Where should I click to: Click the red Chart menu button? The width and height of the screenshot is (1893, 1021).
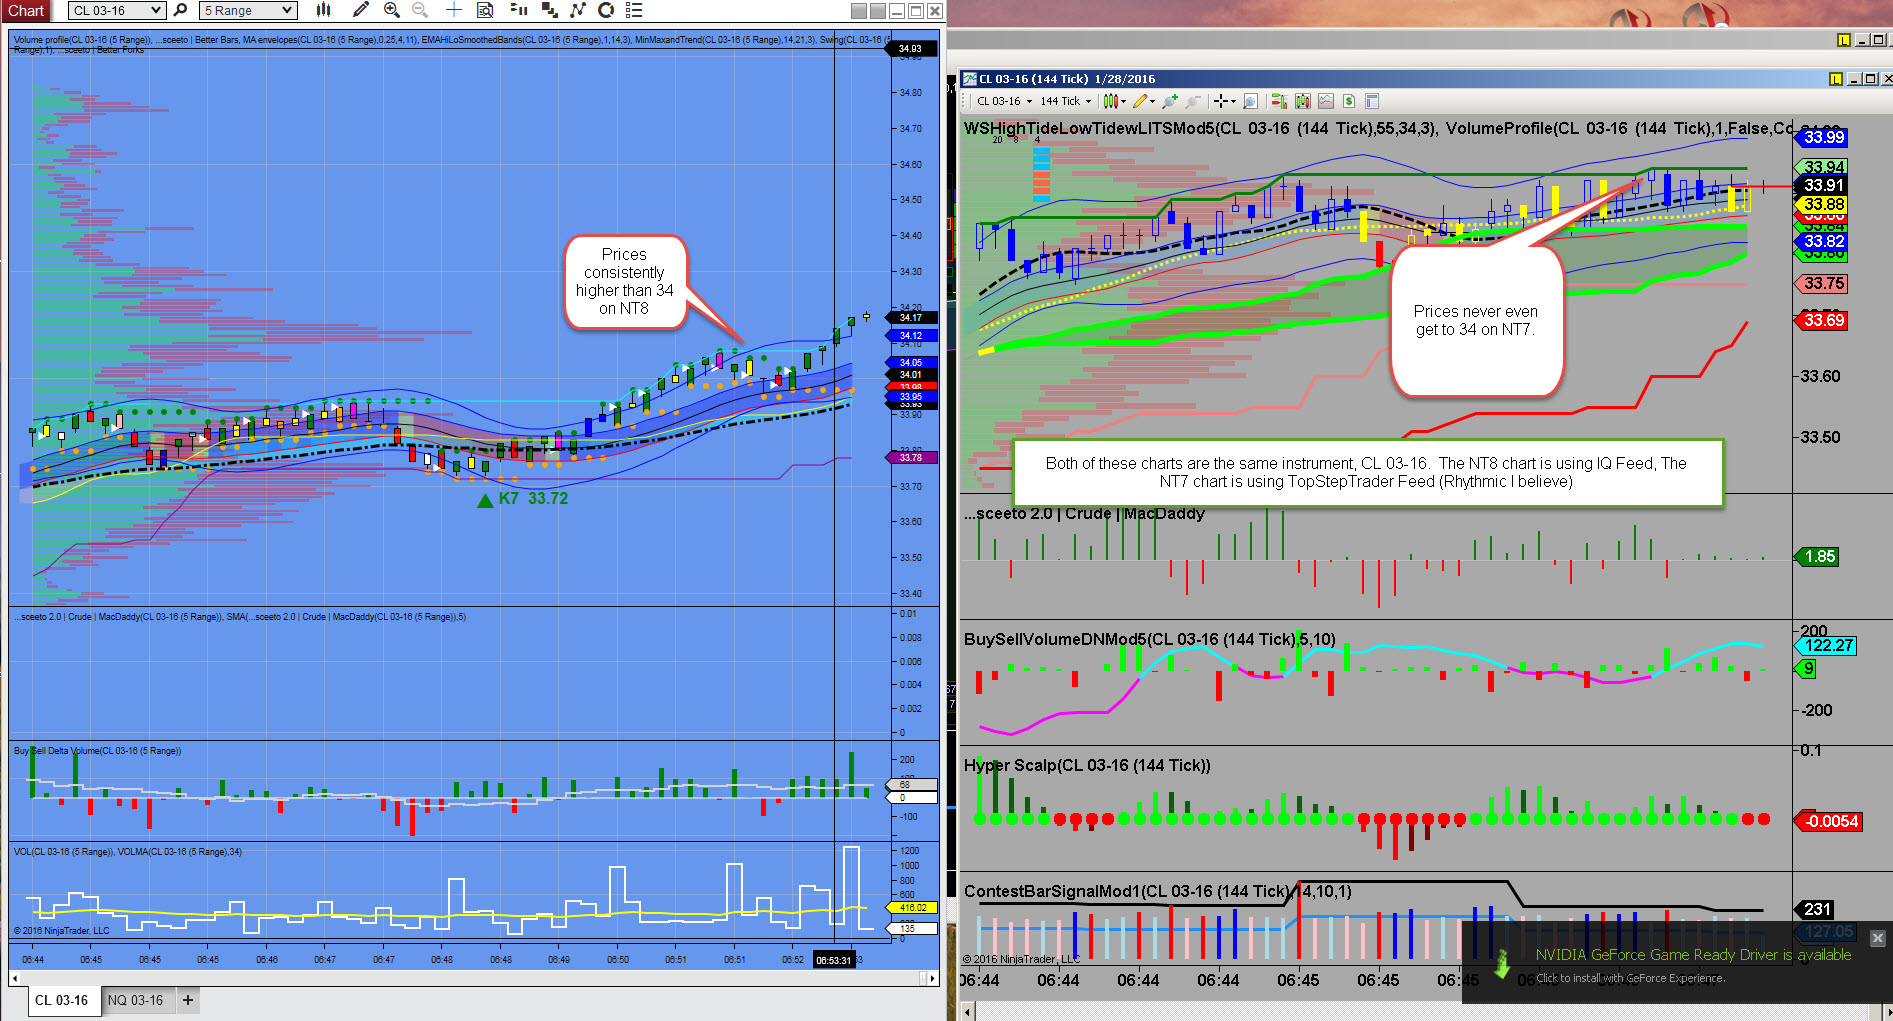pyautogui.click(x=26, y=10)
